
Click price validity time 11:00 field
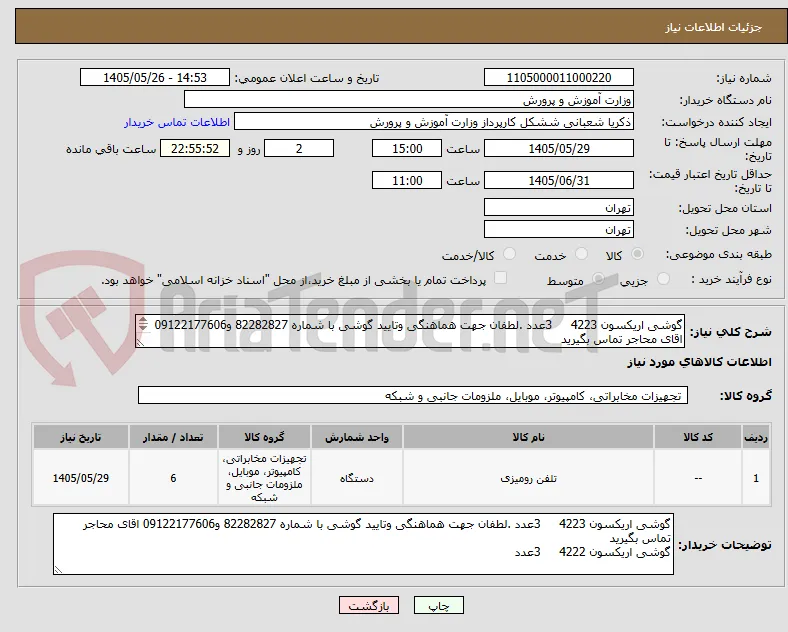click(x=407, y=180)
